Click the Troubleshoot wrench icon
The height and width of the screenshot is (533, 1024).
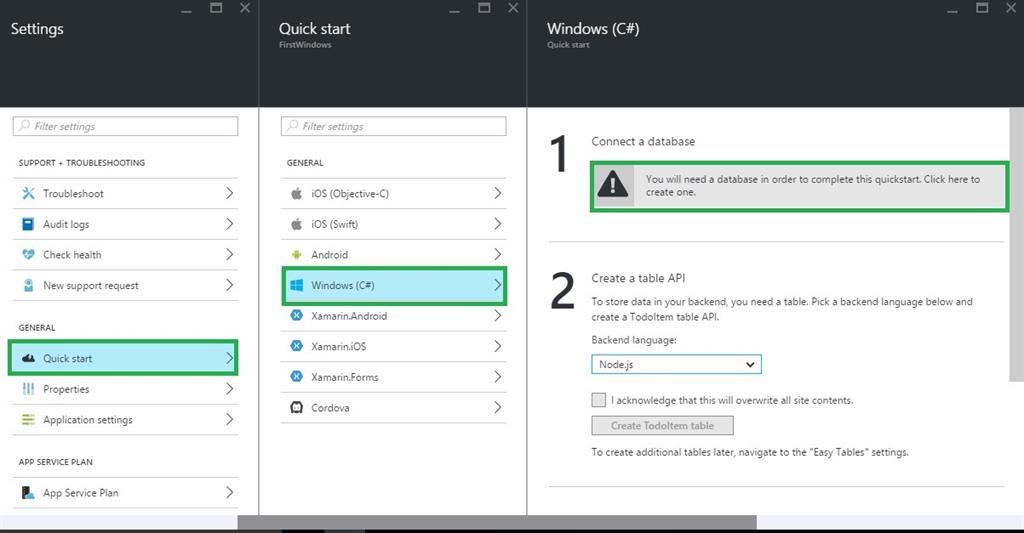tap(28, 194)
